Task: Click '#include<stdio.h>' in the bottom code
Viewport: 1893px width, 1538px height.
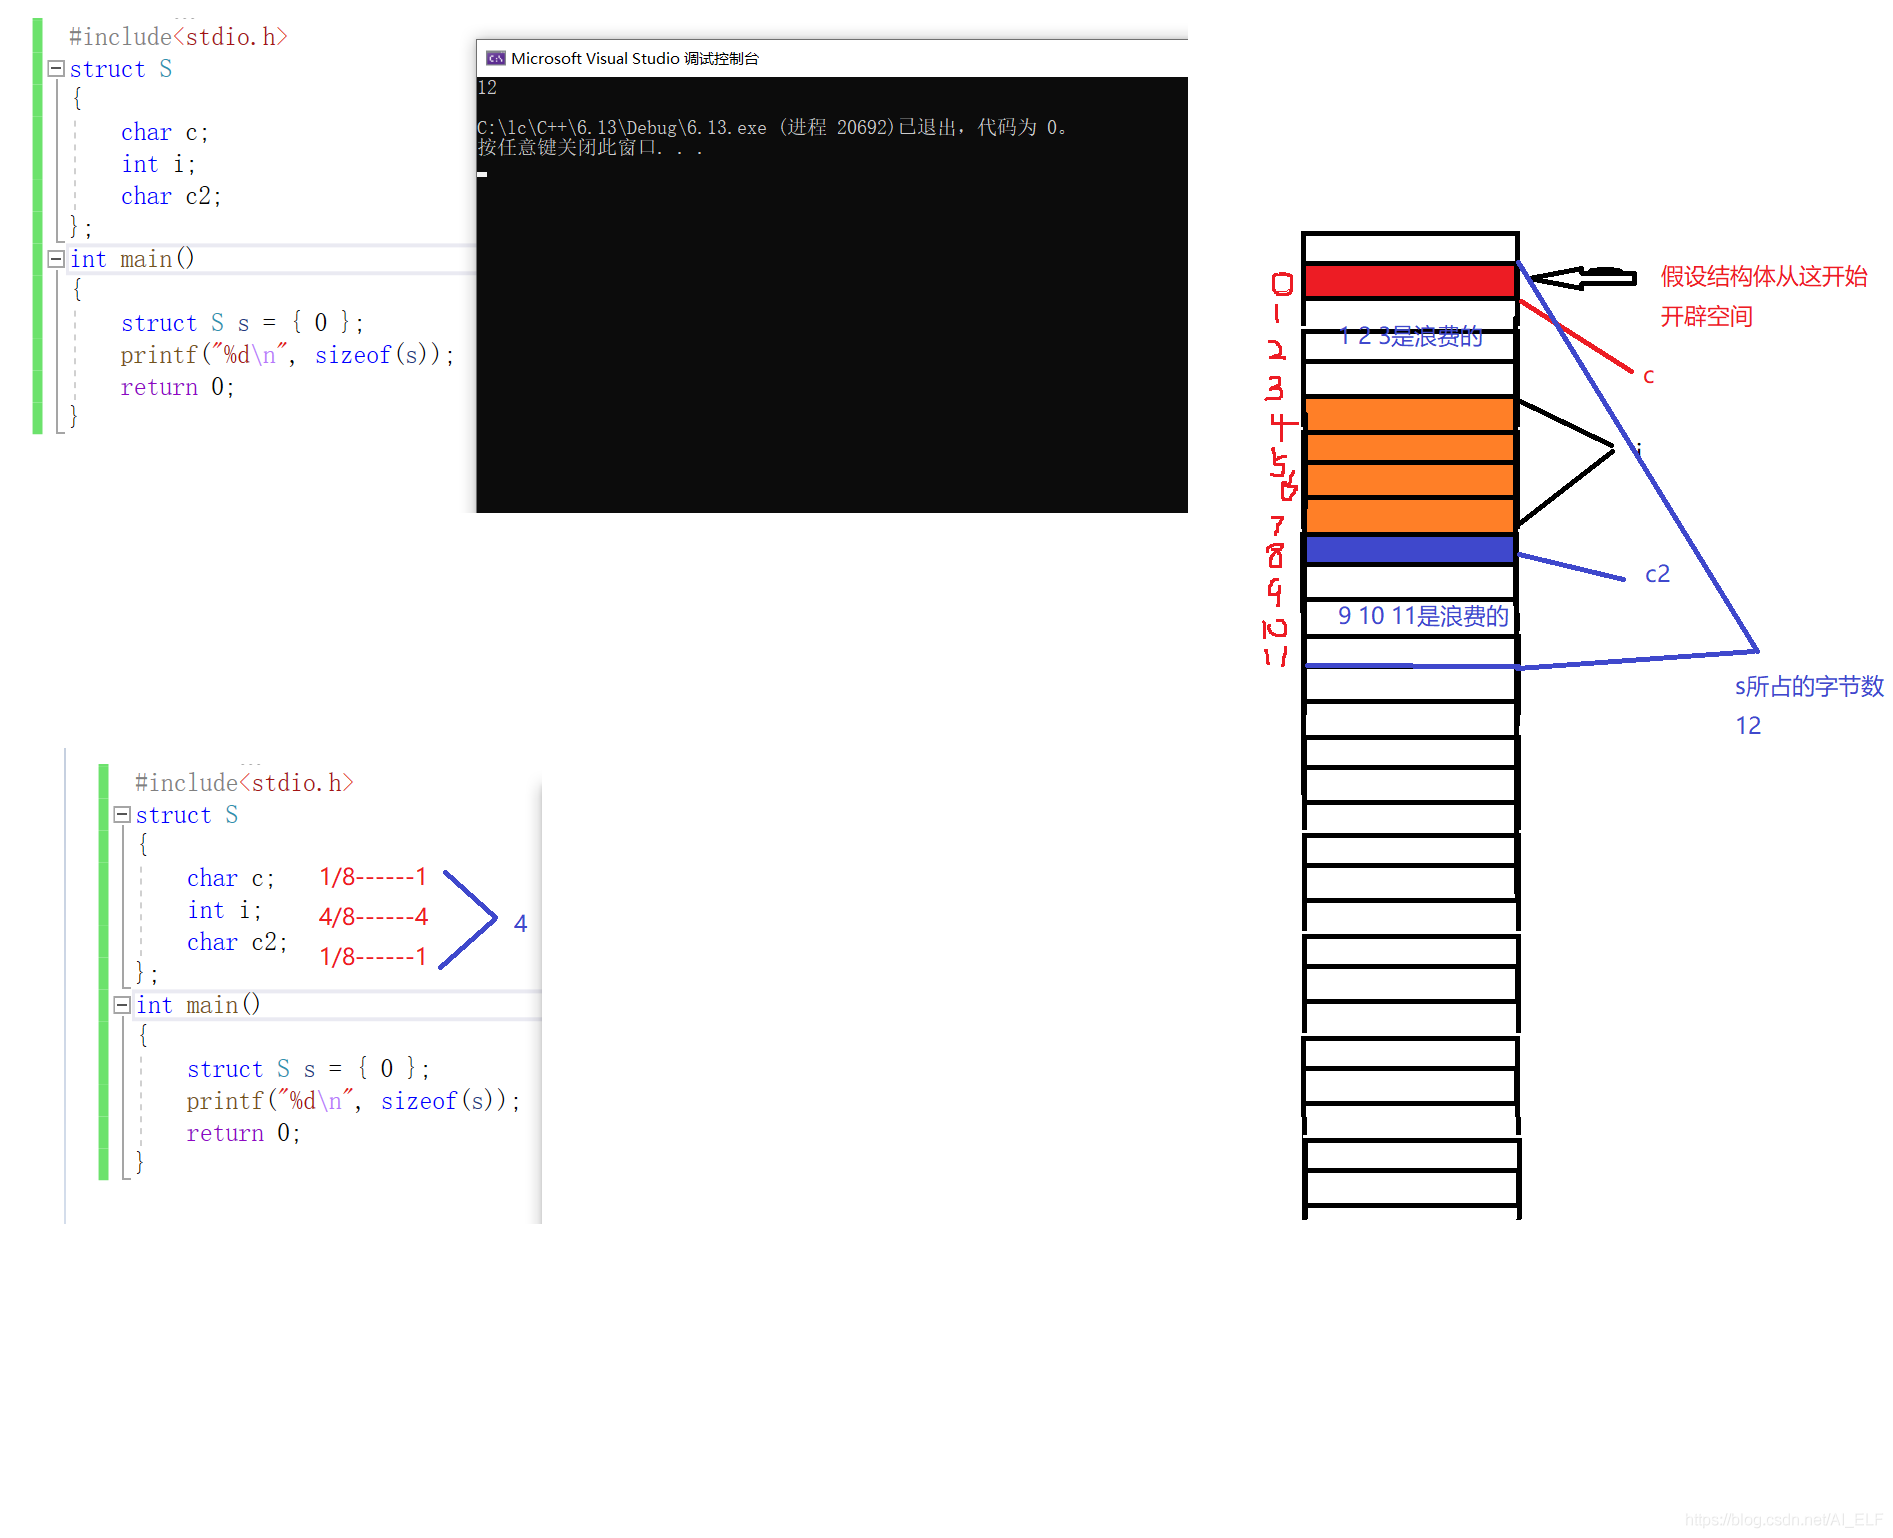Action: coord(244,783)
